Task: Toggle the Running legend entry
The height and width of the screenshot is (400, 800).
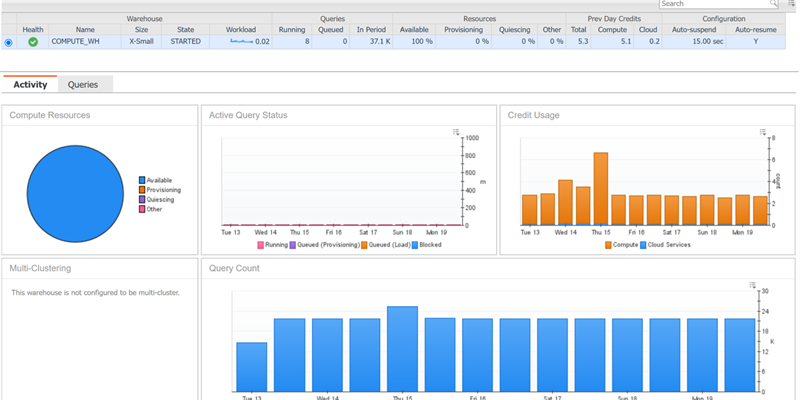Action: pos(273,245)
